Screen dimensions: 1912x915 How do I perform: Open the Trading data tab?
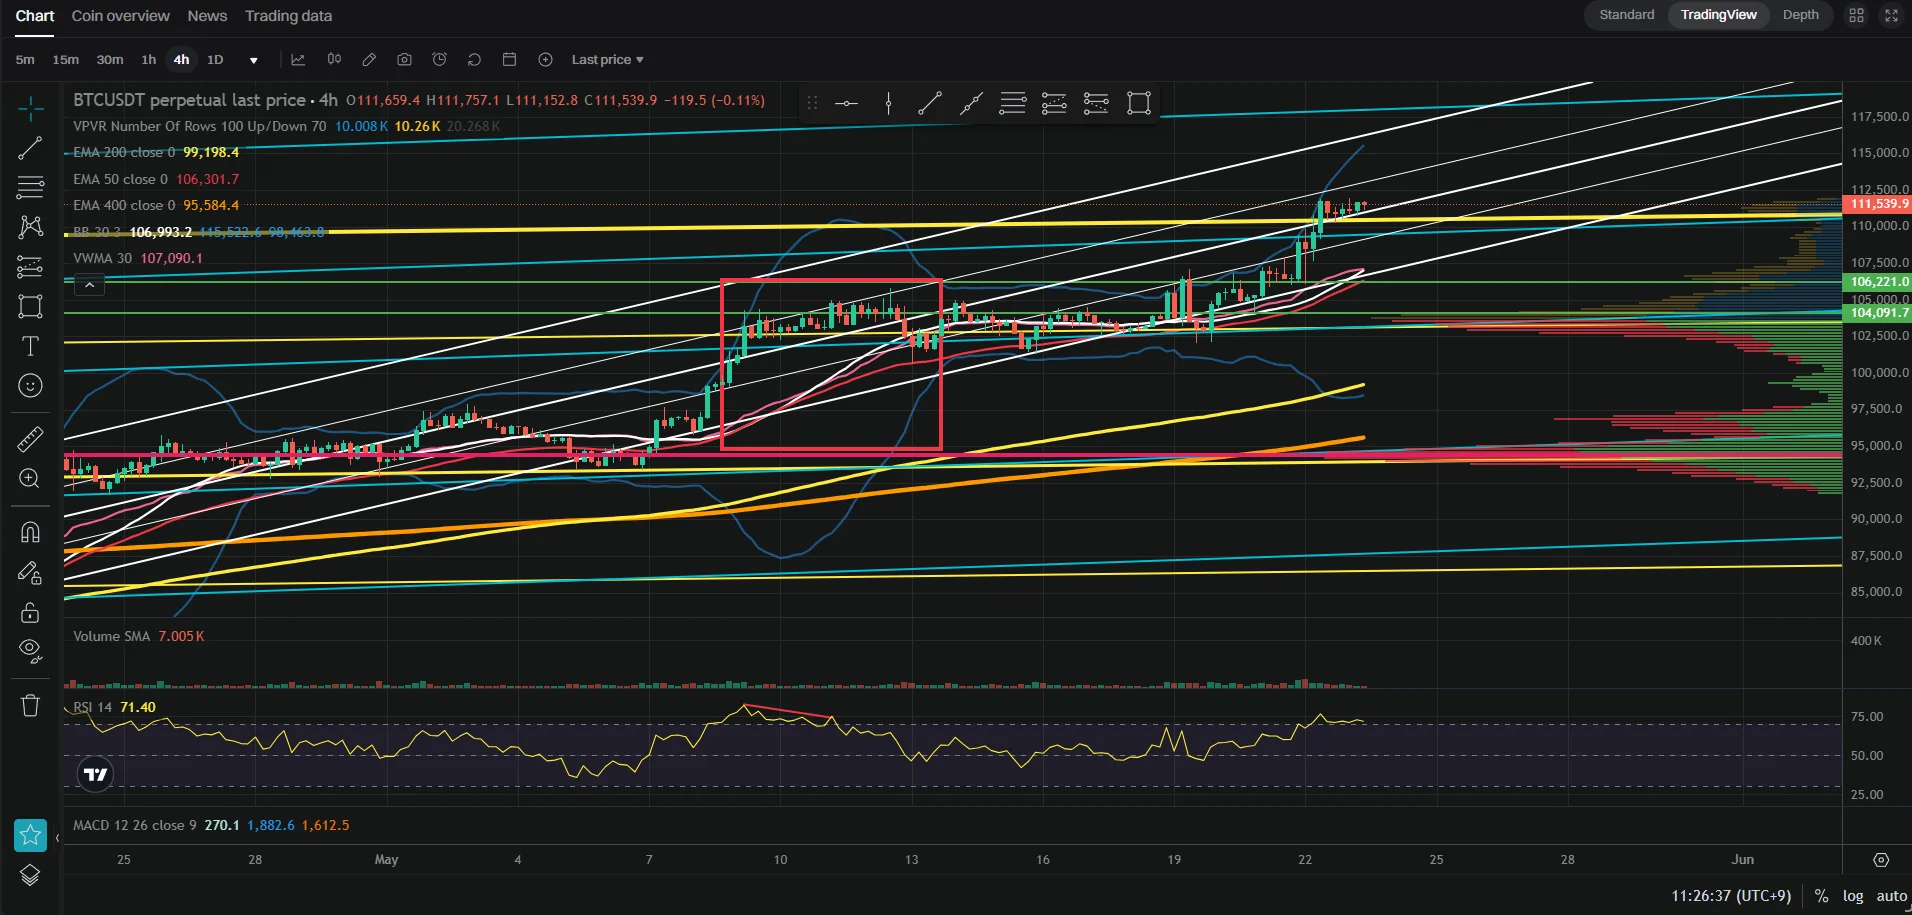pos(288,16)
